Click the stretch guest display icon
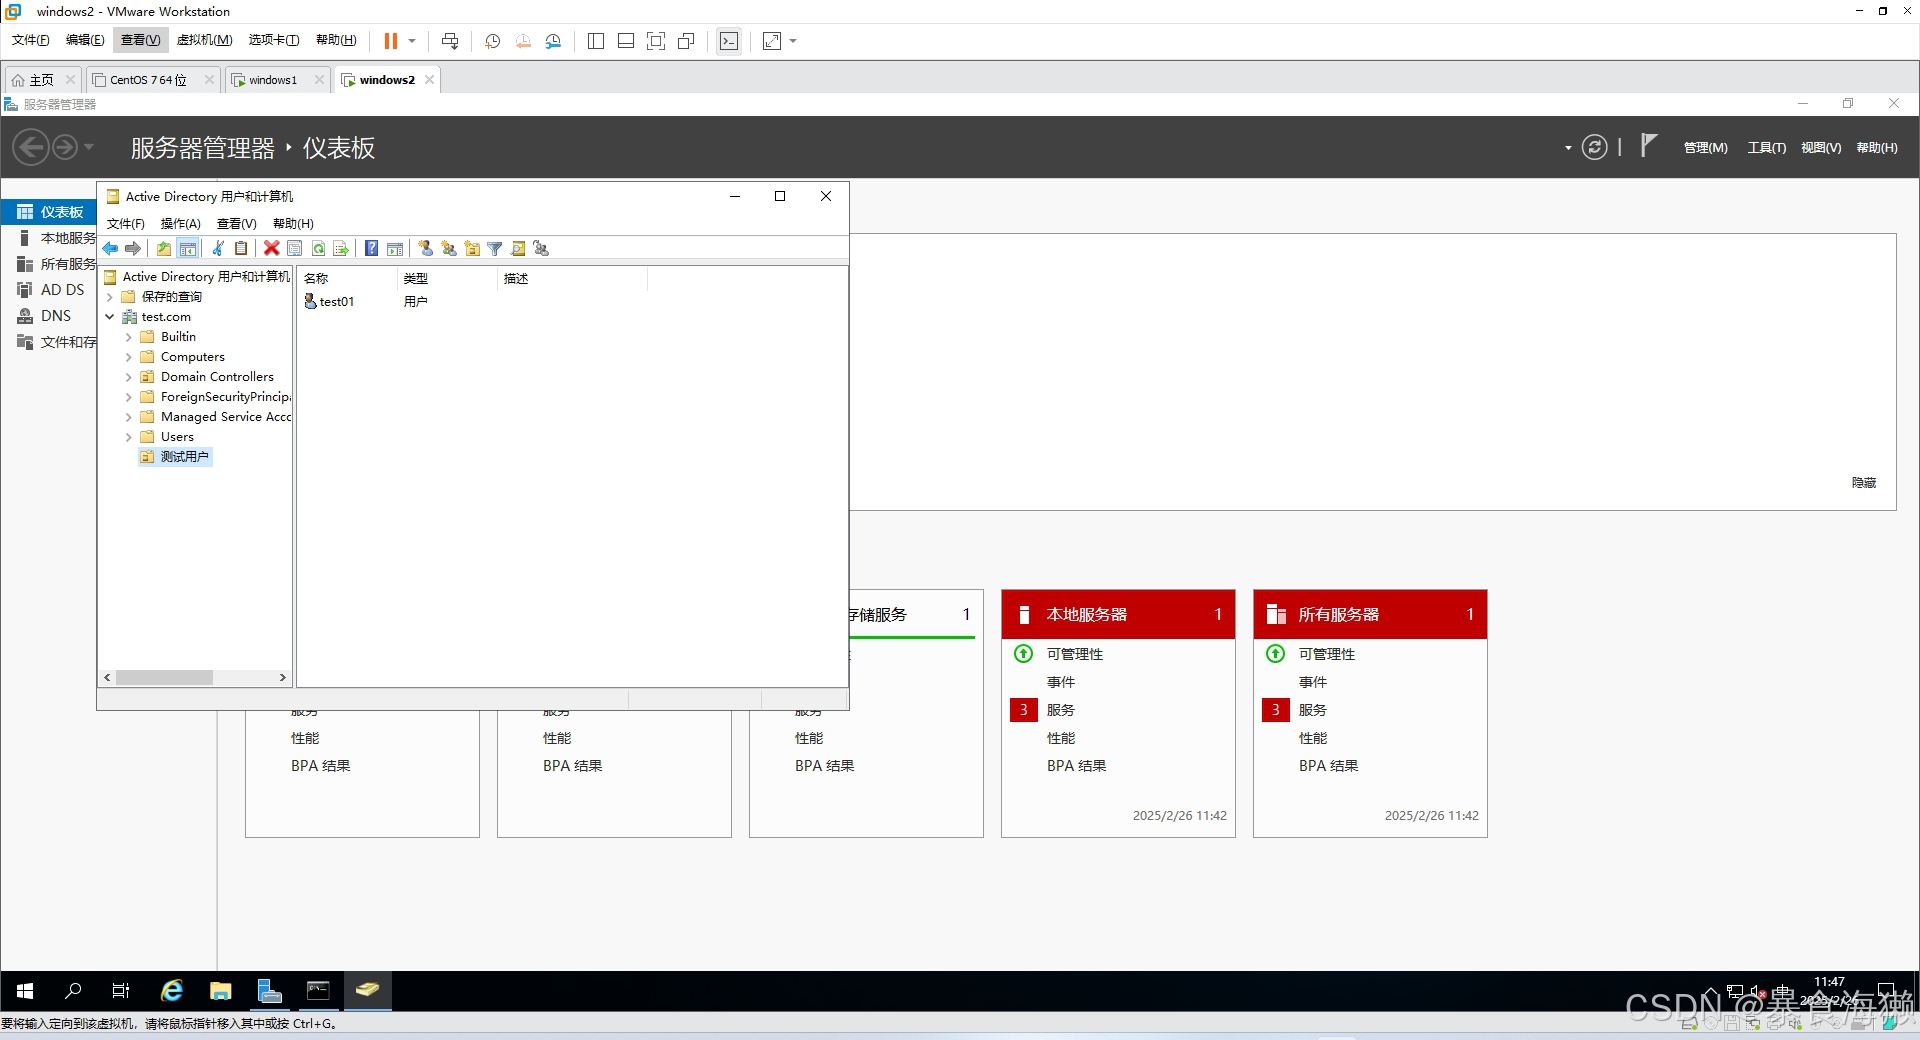The width and height of the screenshot is (1920, 1040). point(772,41)
